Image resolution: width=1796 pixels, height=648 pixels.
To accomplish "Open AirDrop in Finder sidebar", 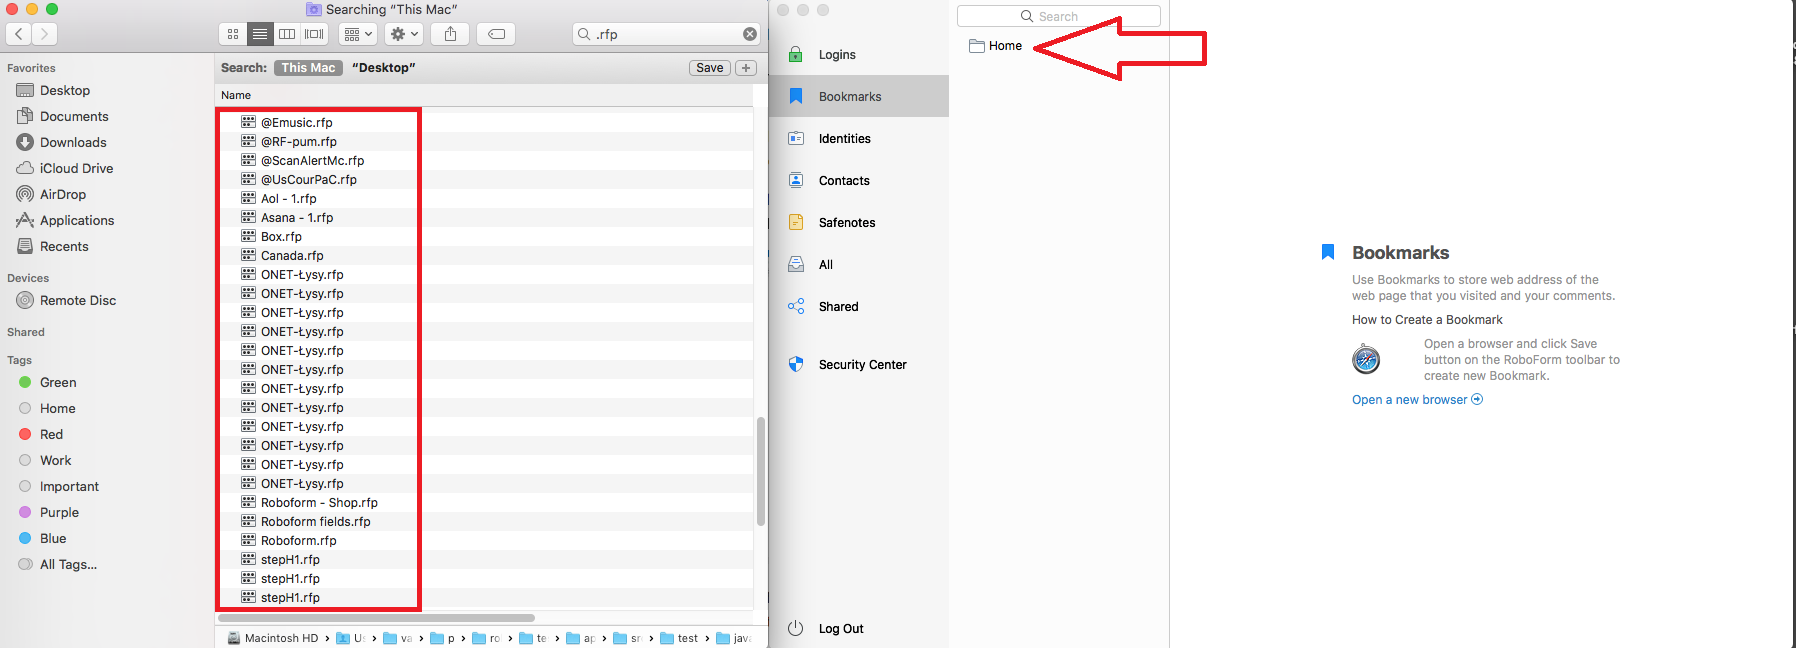I will pyautogui.click(x=63, y=194).
